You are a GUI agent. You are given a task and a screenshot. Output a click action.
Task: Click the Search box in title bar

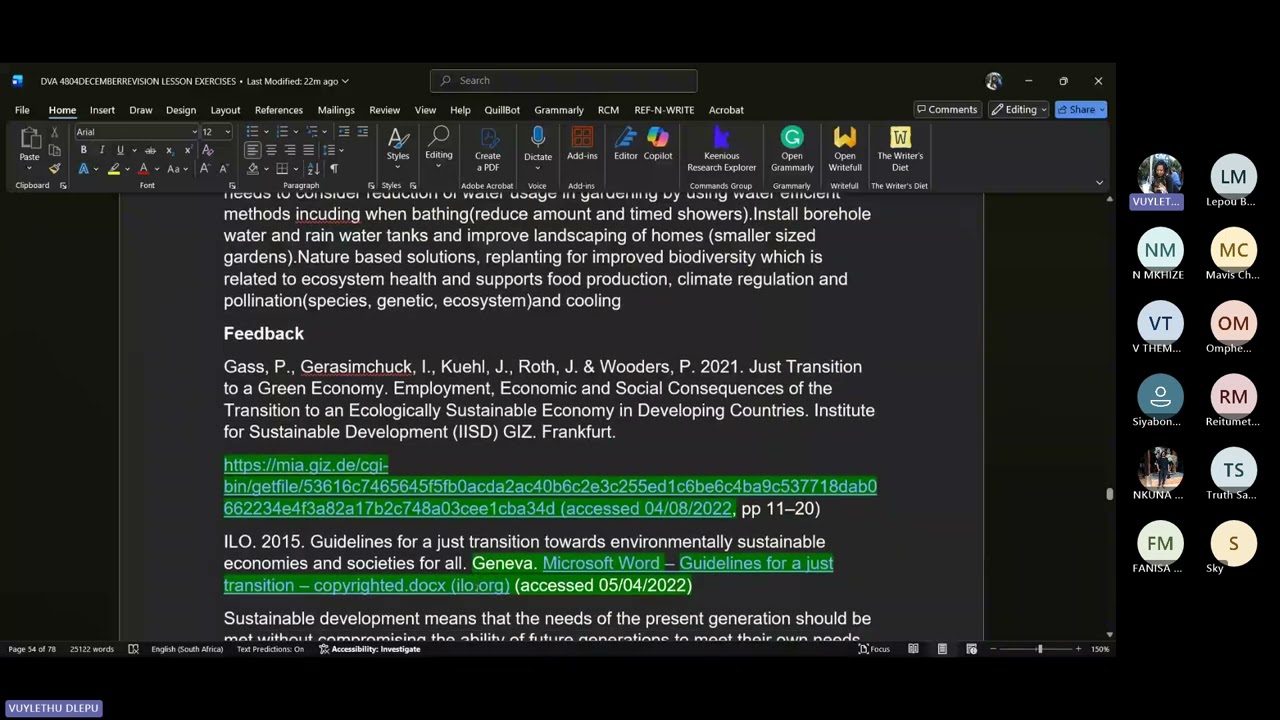click(564, 81)
